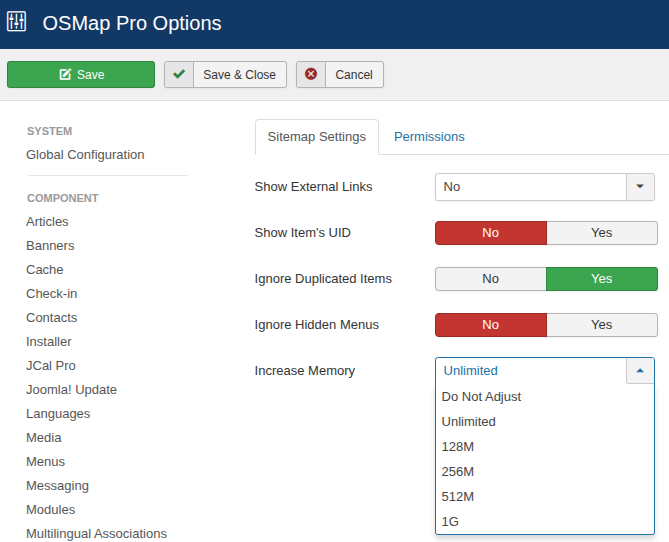Open the Sitemap Settings tab
The height and width of the screenshot is (542, 669).
click(x=317, y=137)
